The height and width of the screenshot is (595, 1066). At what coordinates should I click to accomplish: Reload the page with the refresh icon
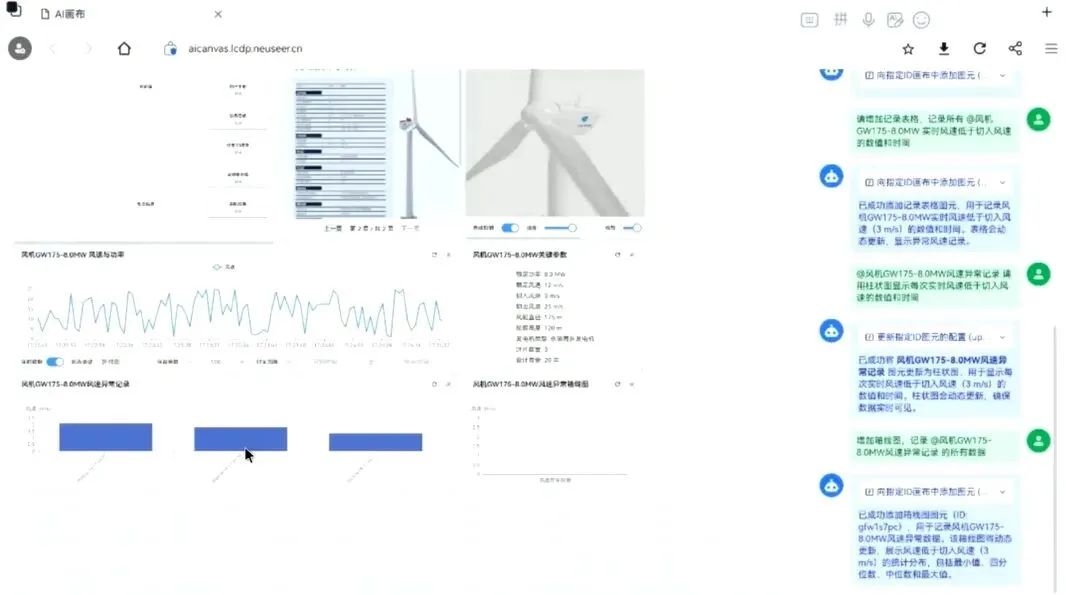coord(979,48)
